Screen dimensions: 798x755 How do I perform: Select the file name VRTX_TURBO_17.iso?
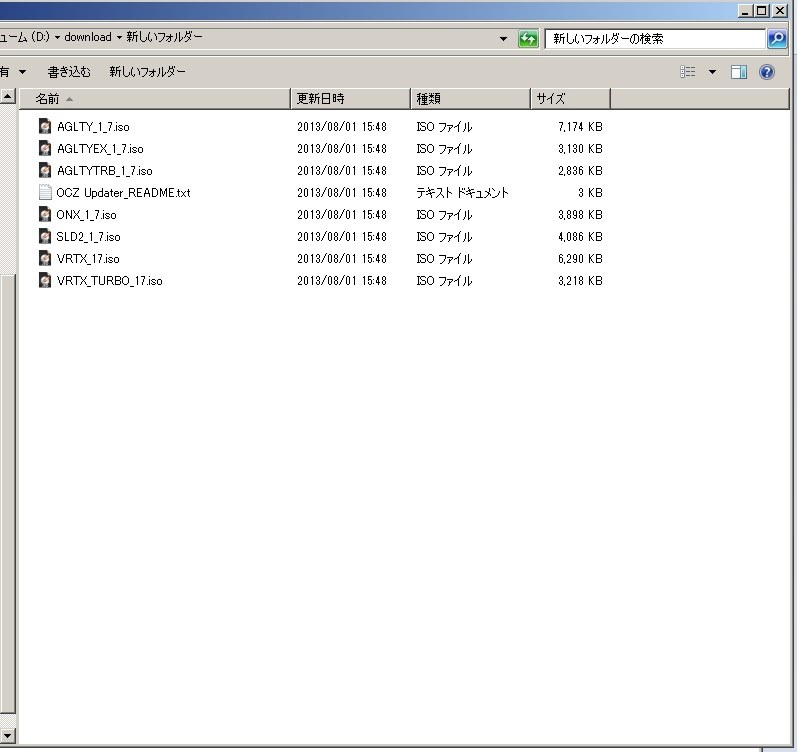click(109, 281)
